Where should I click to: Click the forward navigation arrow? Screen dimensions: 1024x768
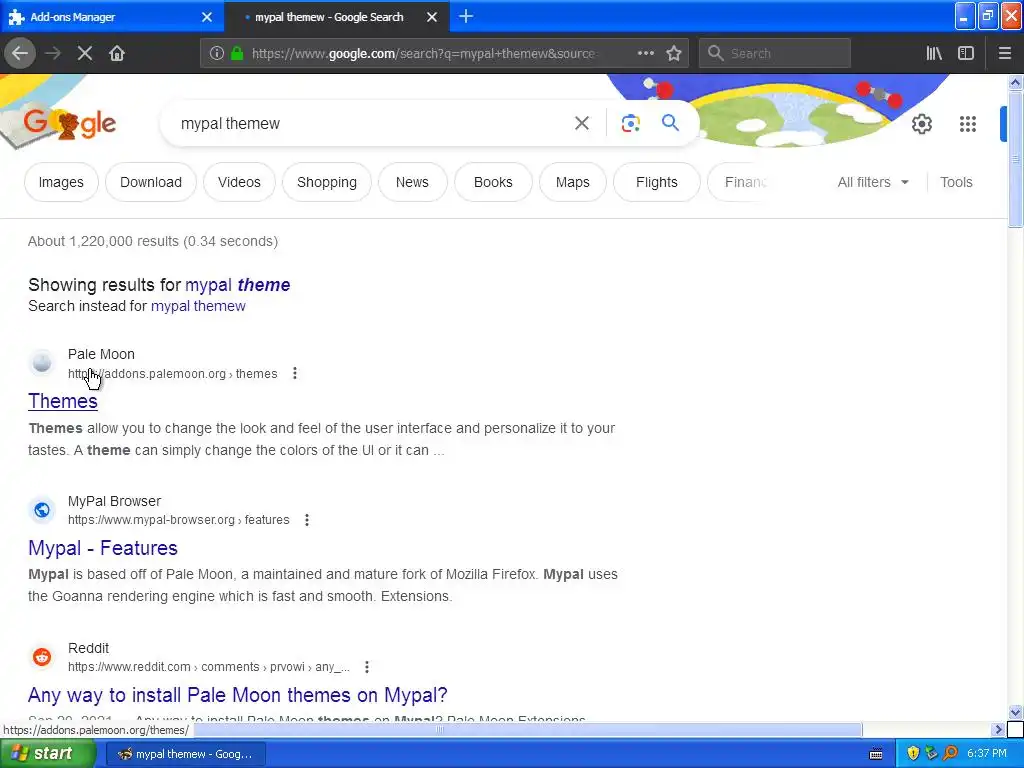(x=53, y=53)
